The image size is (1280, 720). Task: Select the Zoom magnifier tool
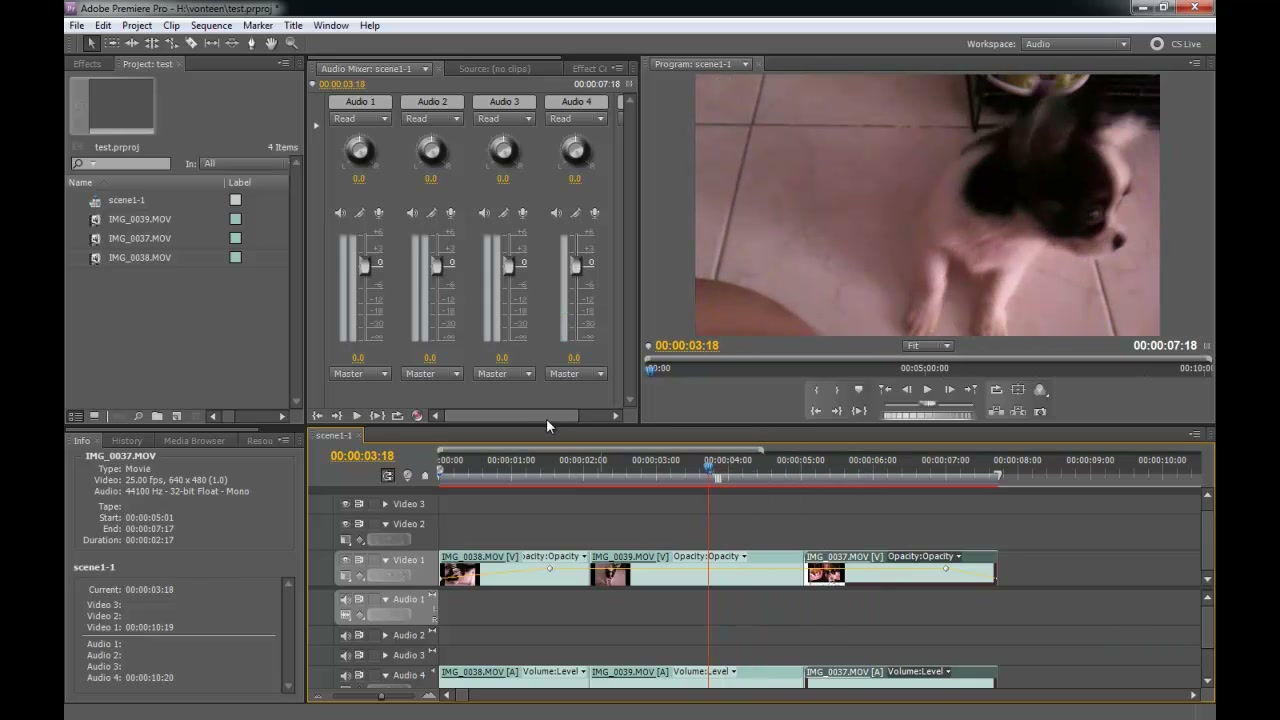coord(292,44)
